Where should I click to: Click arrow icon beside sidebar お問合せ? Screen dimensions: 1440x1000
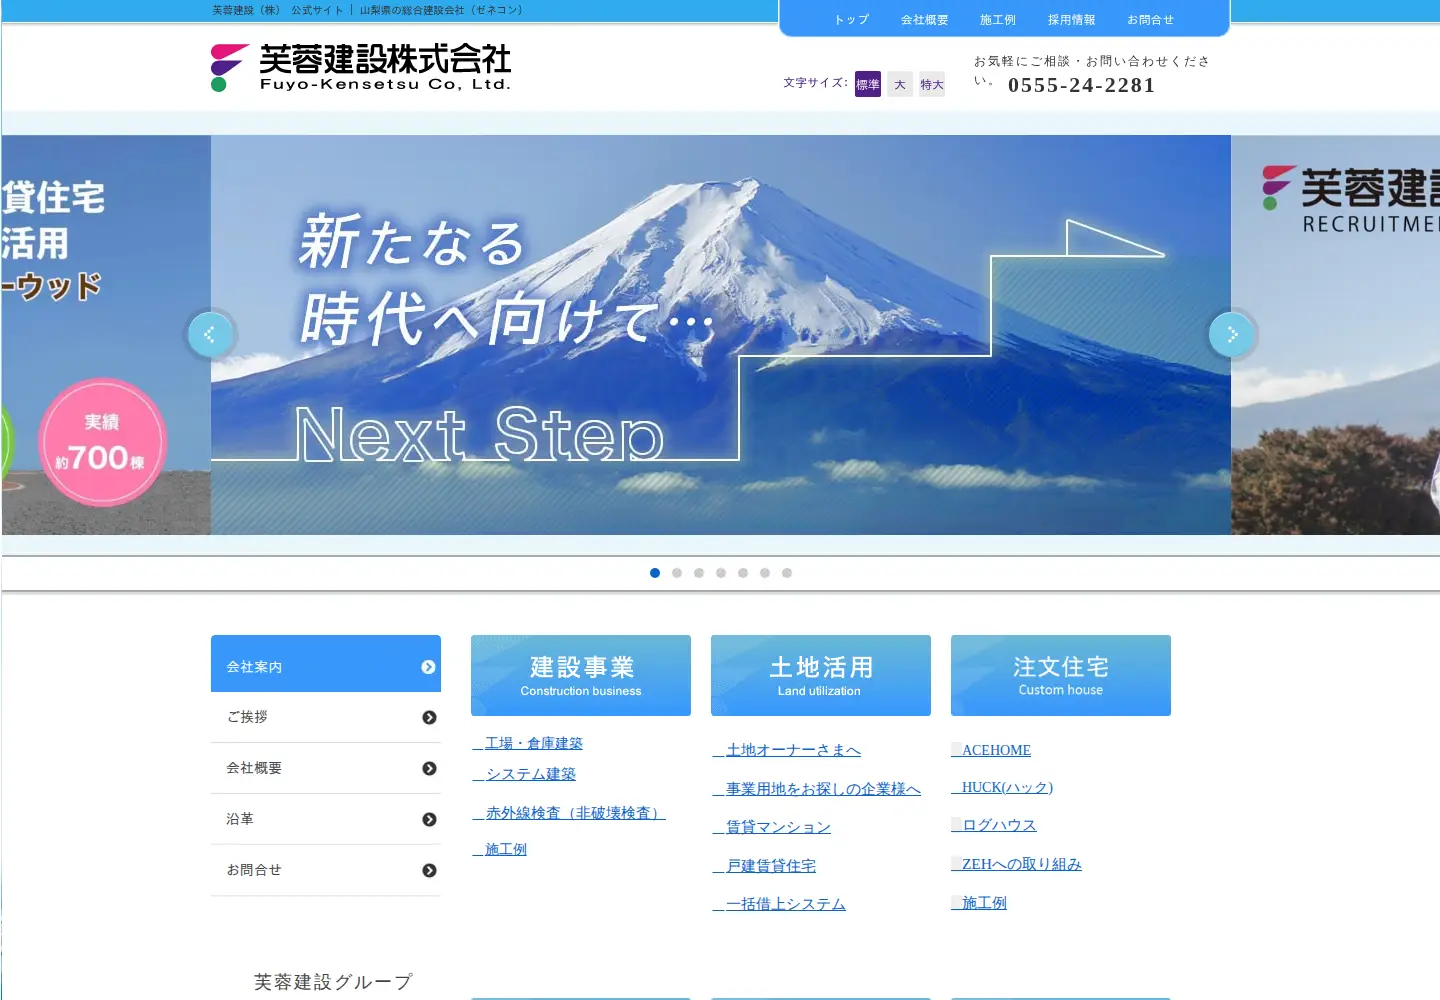tap(429, 870)
